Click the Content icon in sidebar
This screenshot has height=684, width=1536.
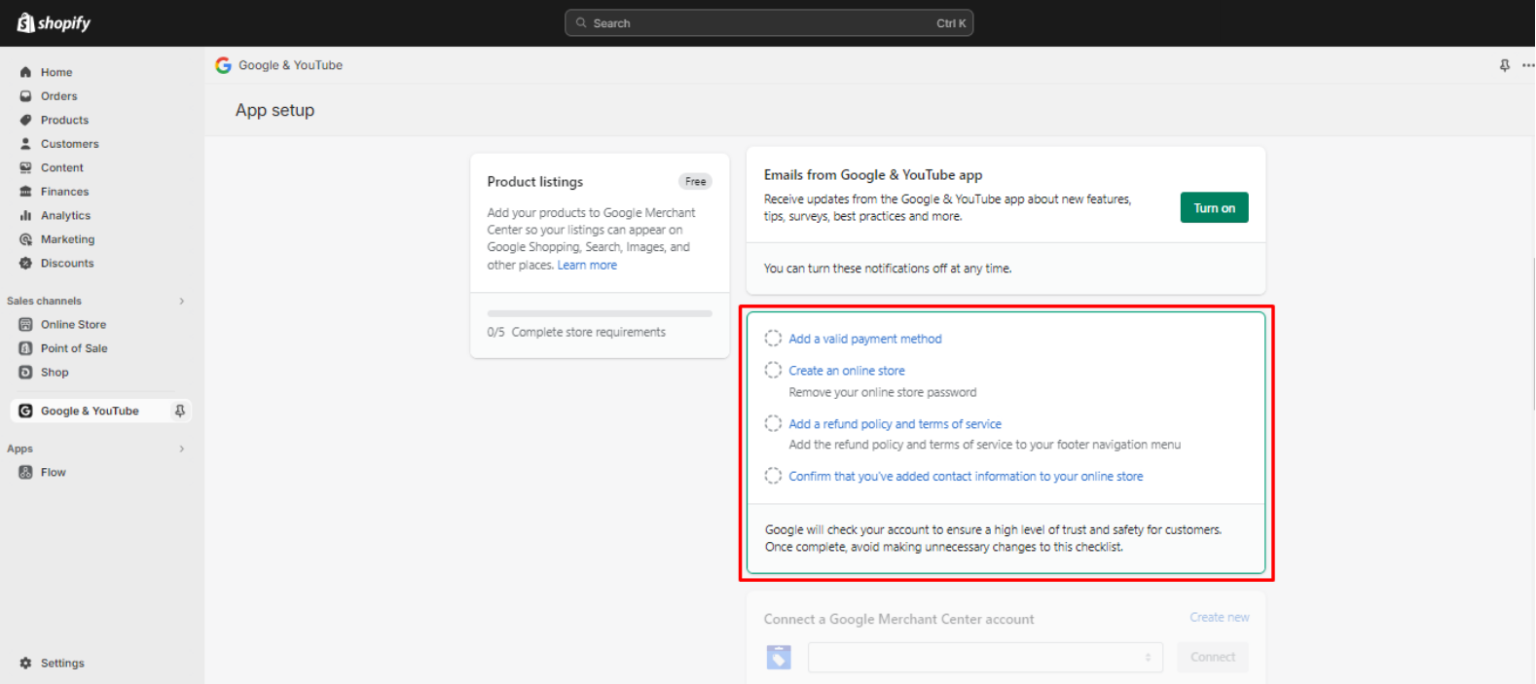click(26, 168)
